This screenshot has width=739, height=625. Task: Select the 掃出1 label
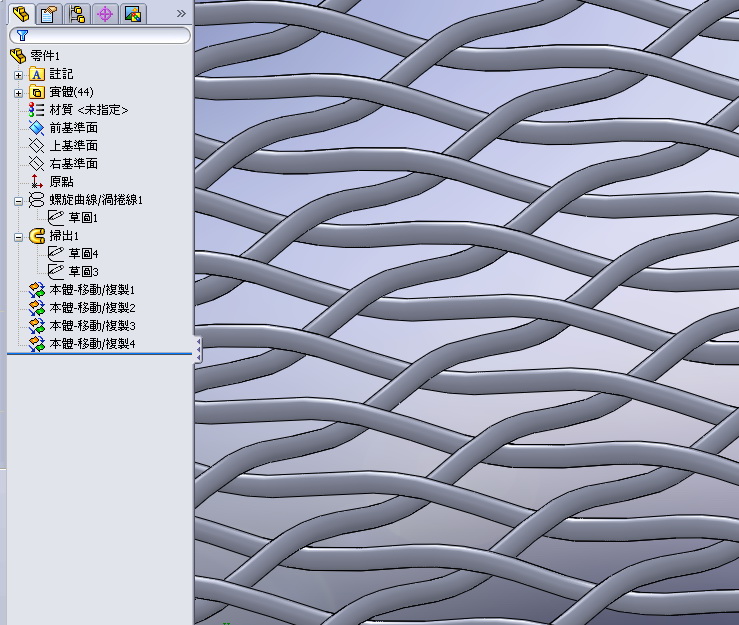[64, 236]
